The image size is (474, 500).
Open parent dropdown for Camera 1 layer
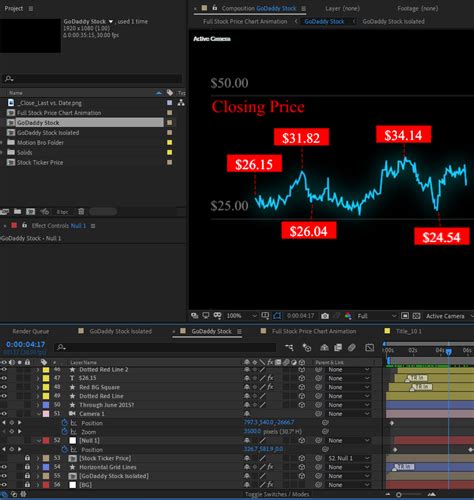click(349, 414)
